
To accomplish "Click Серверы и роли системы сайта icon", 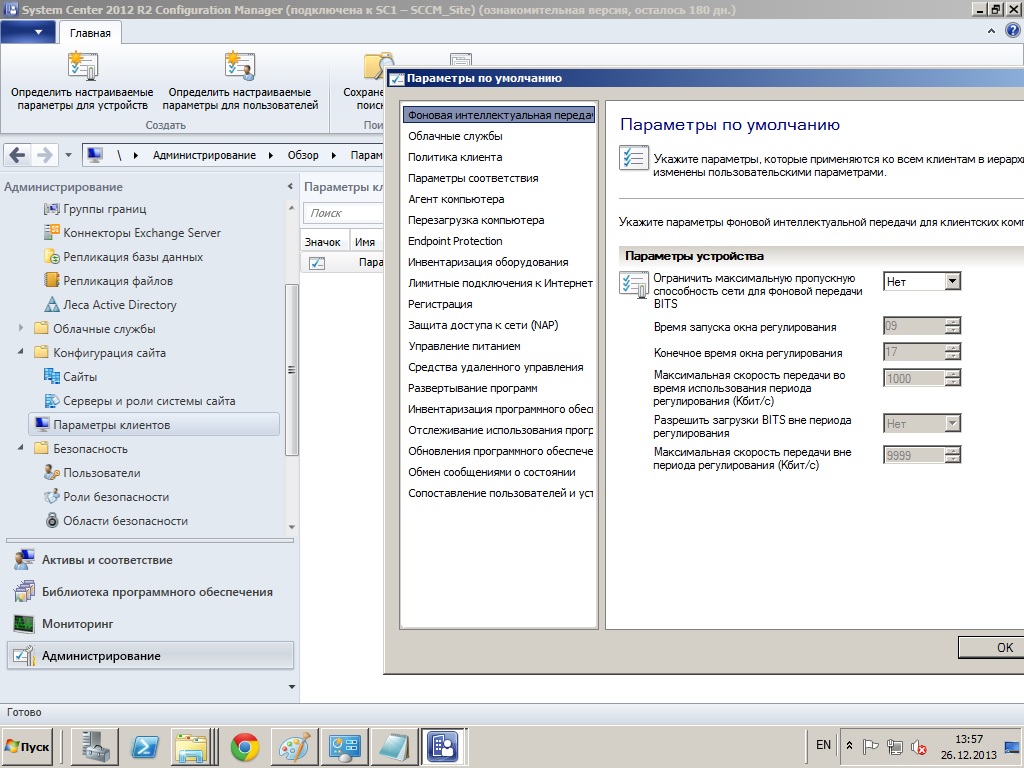I will click(52, 401).
